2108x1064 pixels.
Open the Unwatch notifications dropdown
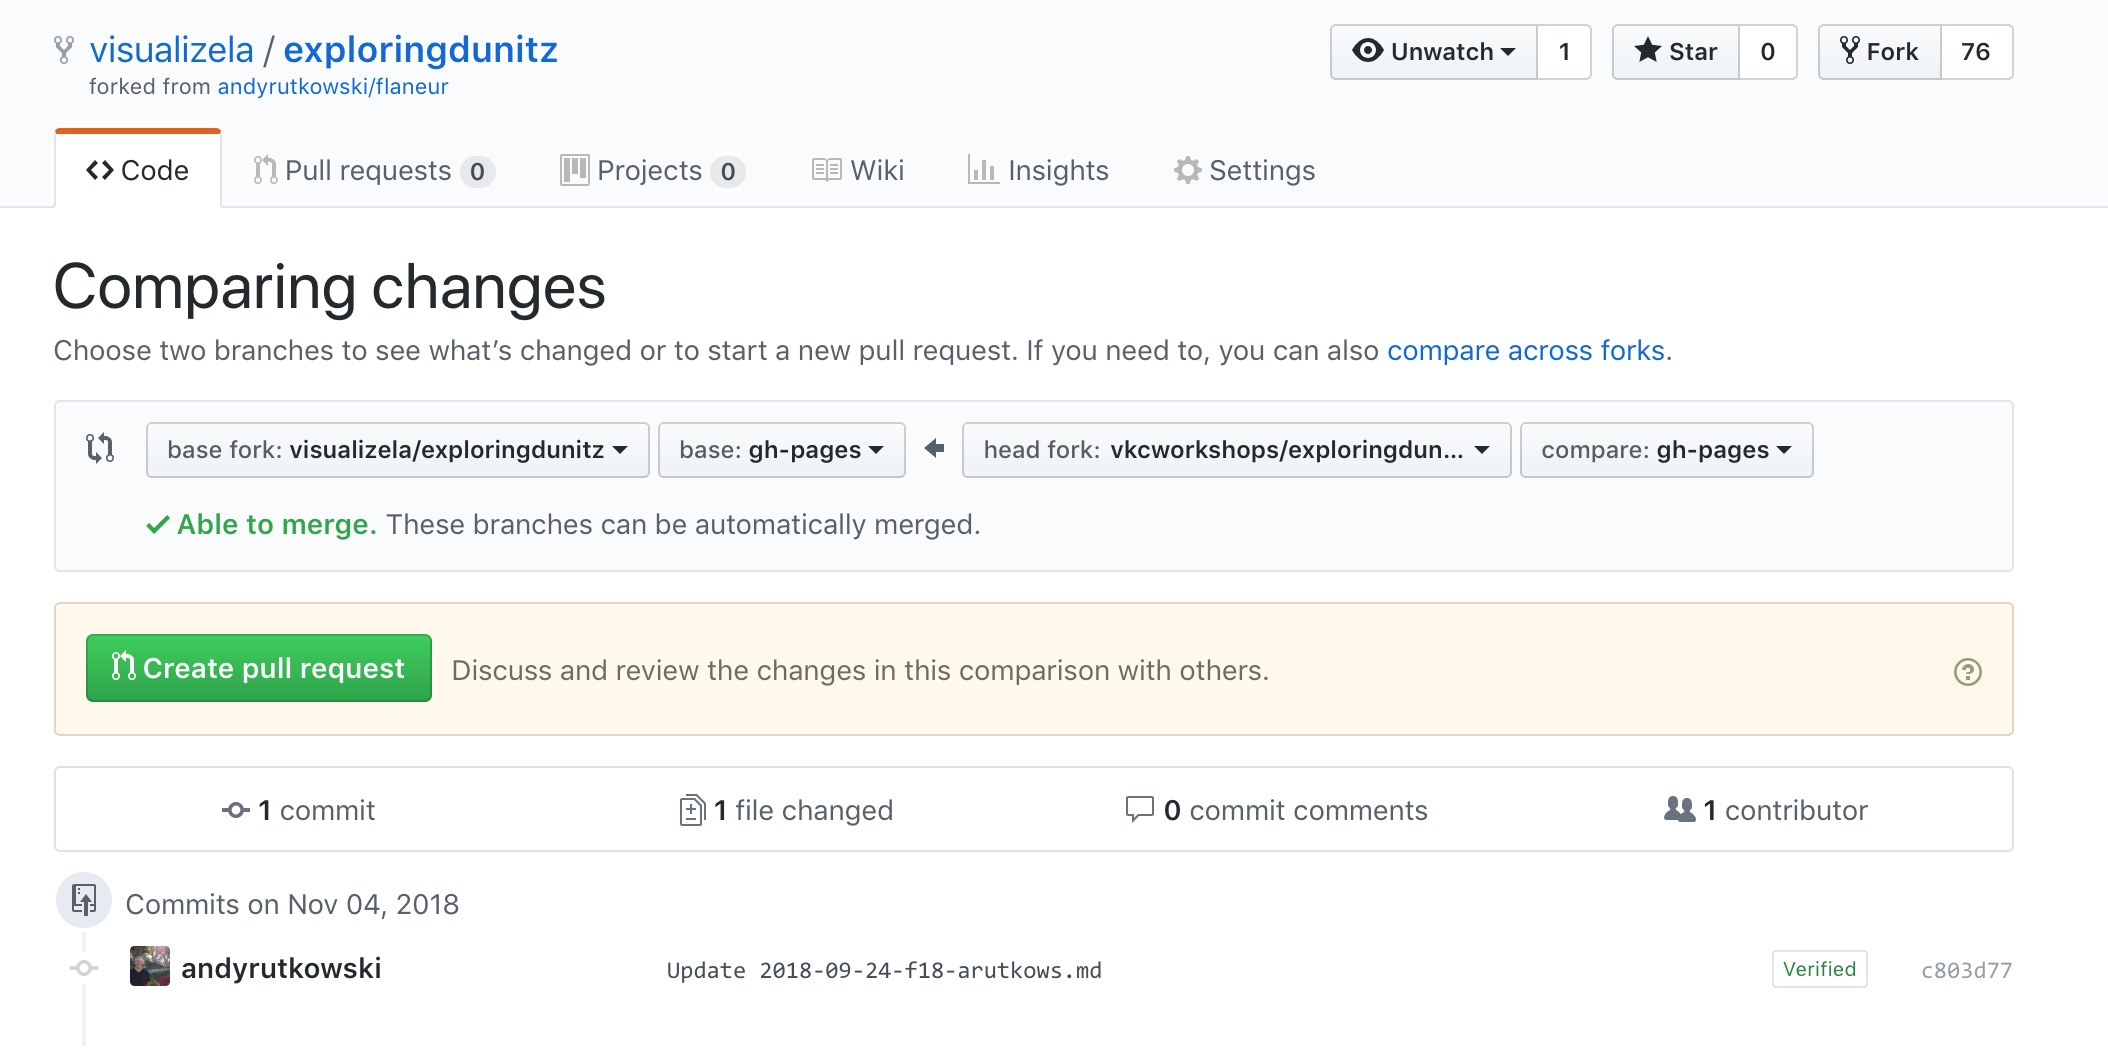1434,52
